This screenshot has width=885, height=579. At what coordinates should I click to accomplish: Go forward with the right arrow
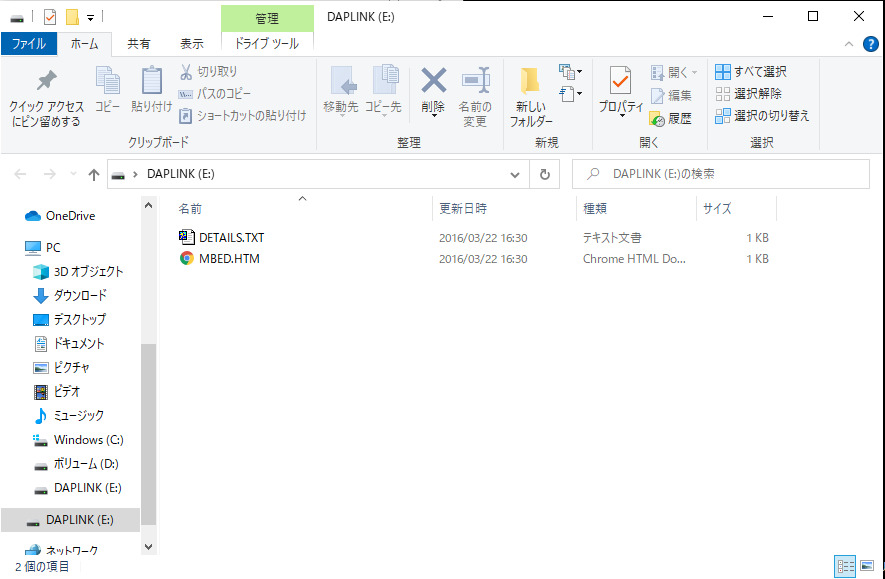50,174
